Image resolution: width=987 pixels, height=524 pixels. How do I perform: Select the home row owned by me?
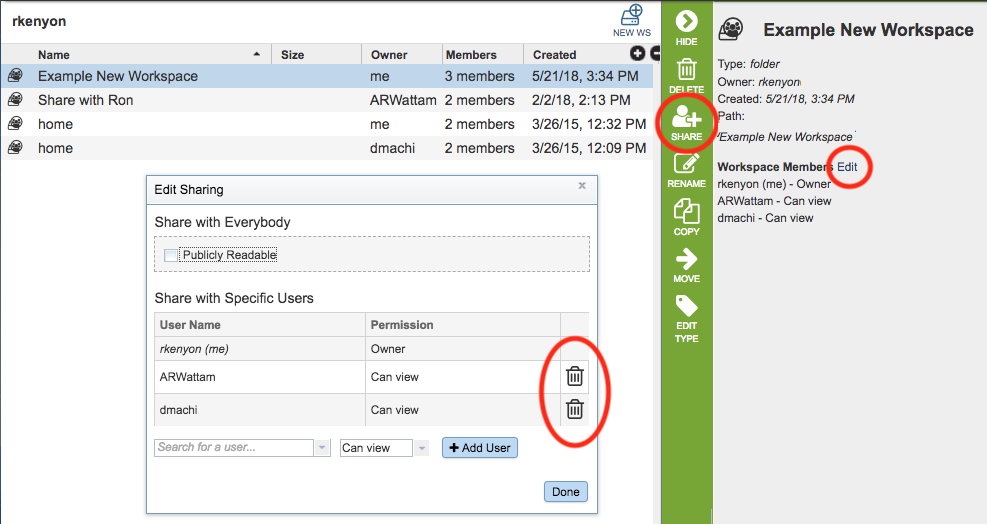pyautogui.click(x=327, y=124)
